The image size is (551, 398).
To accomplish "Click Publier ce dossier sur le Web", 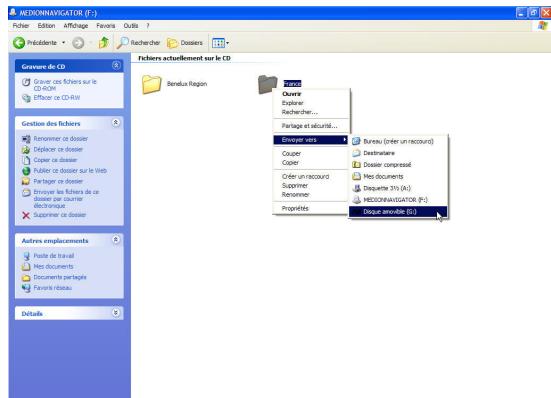I will (x=70, y=170).
